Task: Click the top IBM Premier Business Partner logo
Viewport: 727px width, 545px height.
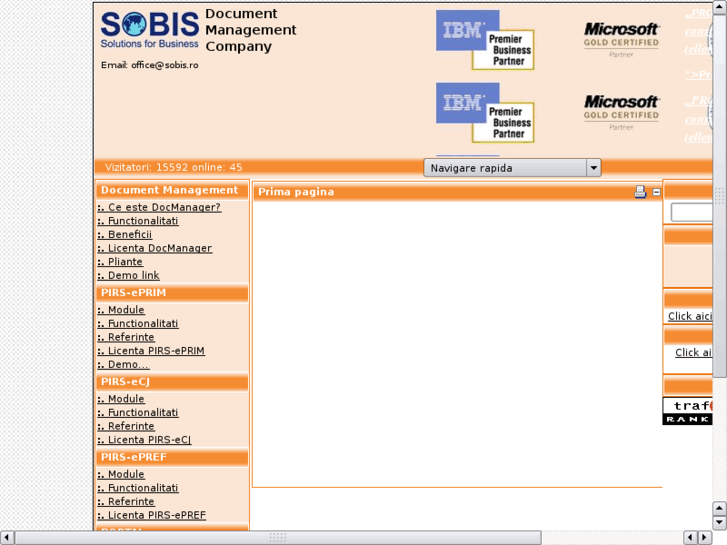Action: tap(485, 40)
